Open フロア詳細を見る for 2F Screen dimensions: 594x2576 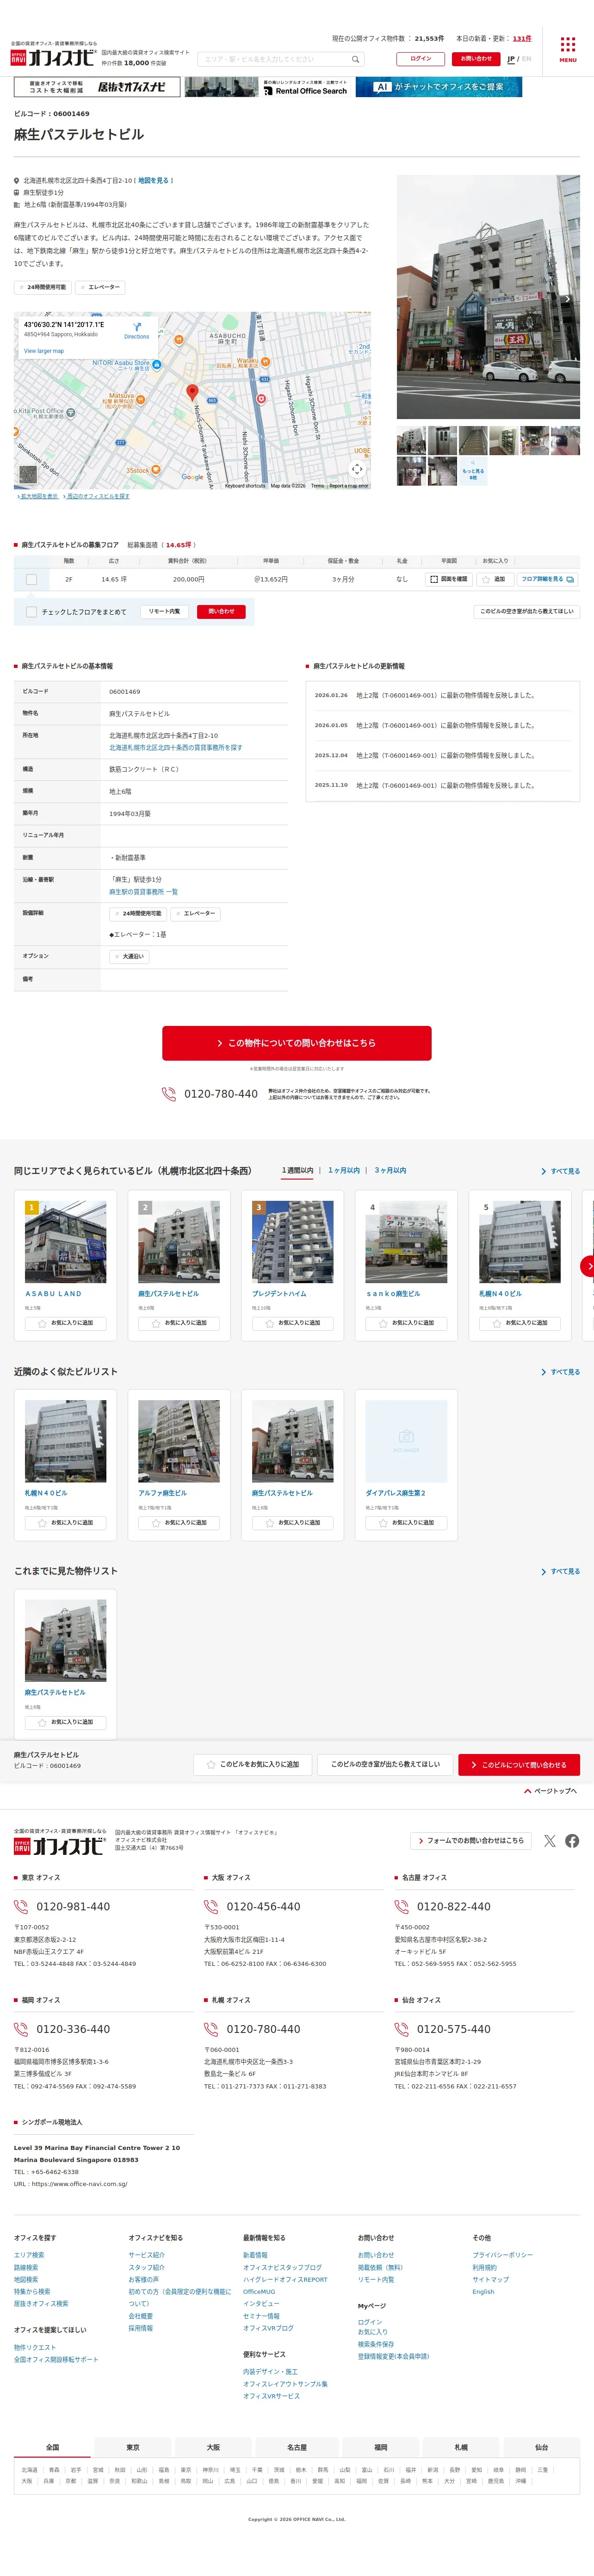point(547,579)
